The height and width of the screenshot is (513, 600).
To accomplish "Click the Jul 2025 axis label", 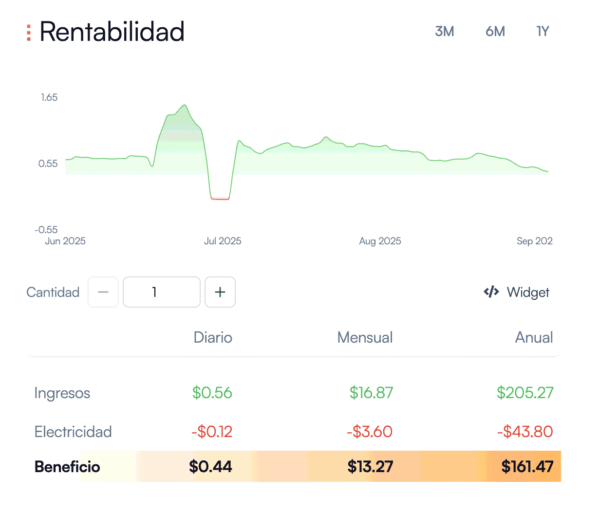I will [x=222, y=241].
